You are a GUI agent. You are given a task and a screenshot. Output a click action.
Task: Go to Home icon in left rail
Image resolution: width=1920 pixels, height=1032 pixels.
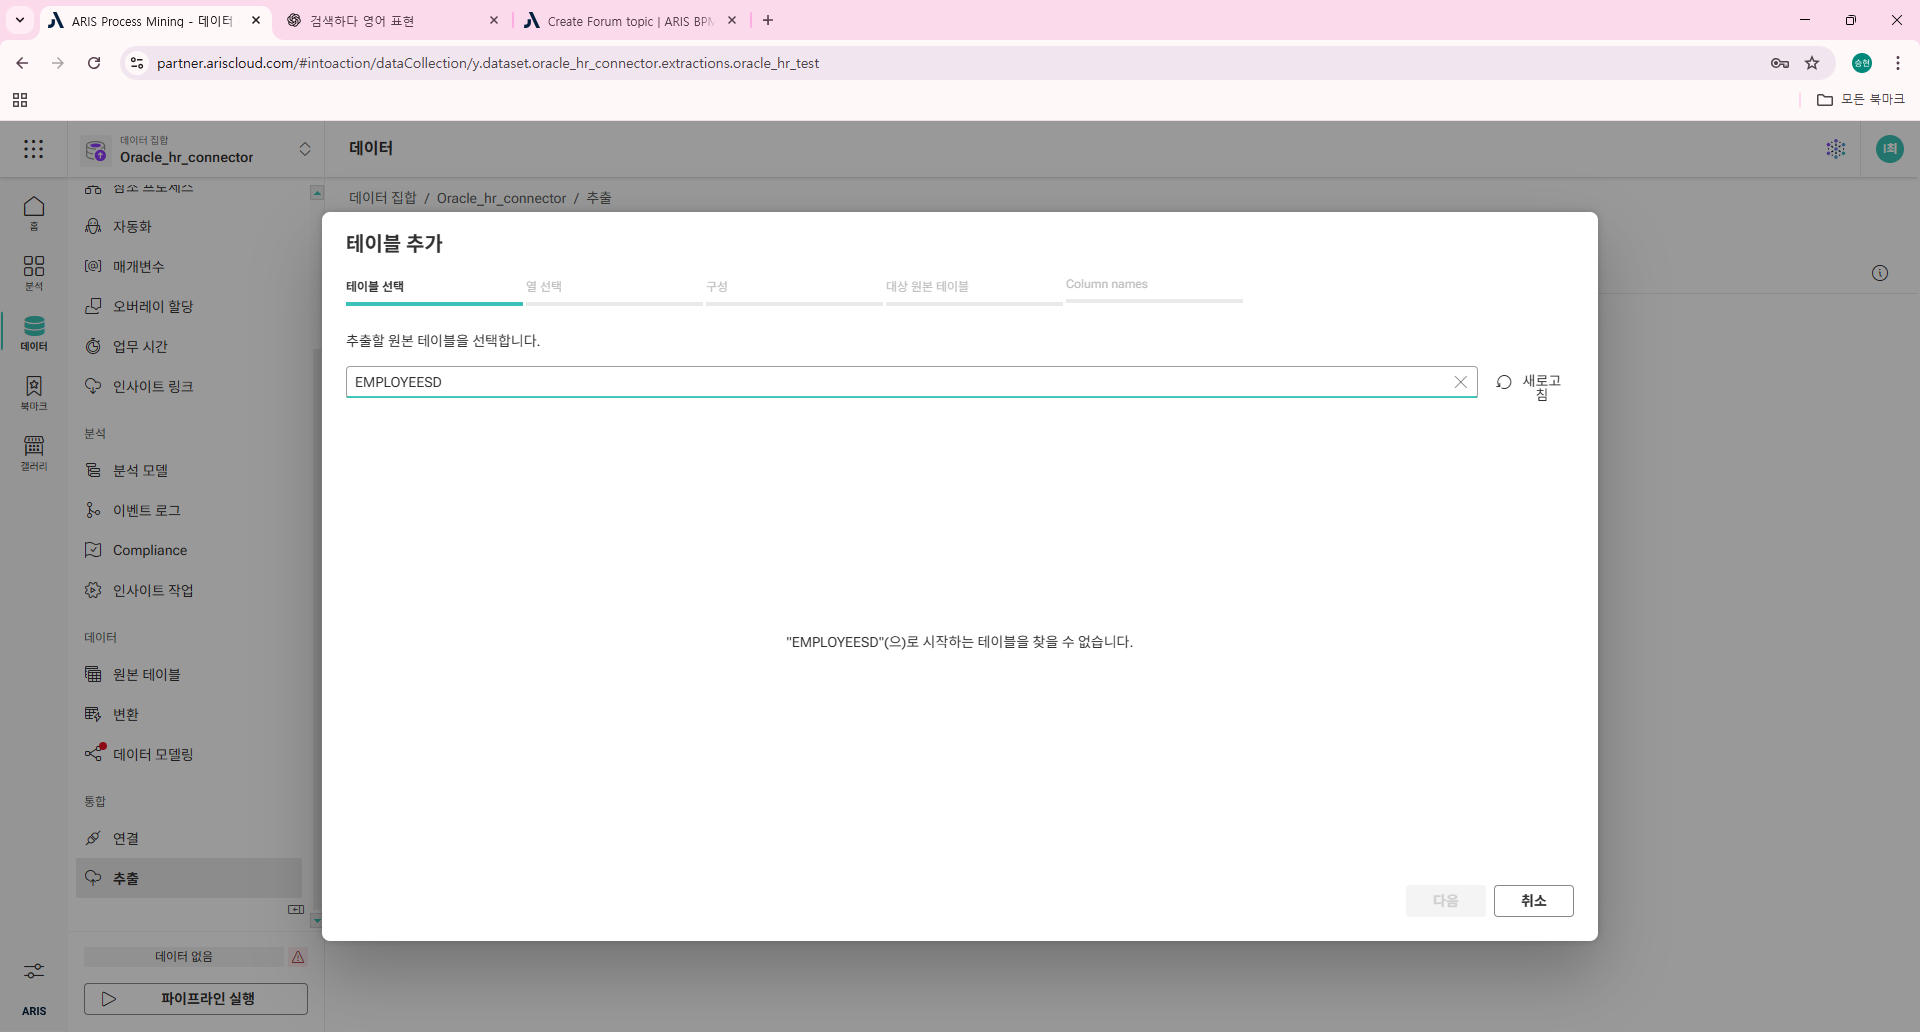[x=34, y=212]
